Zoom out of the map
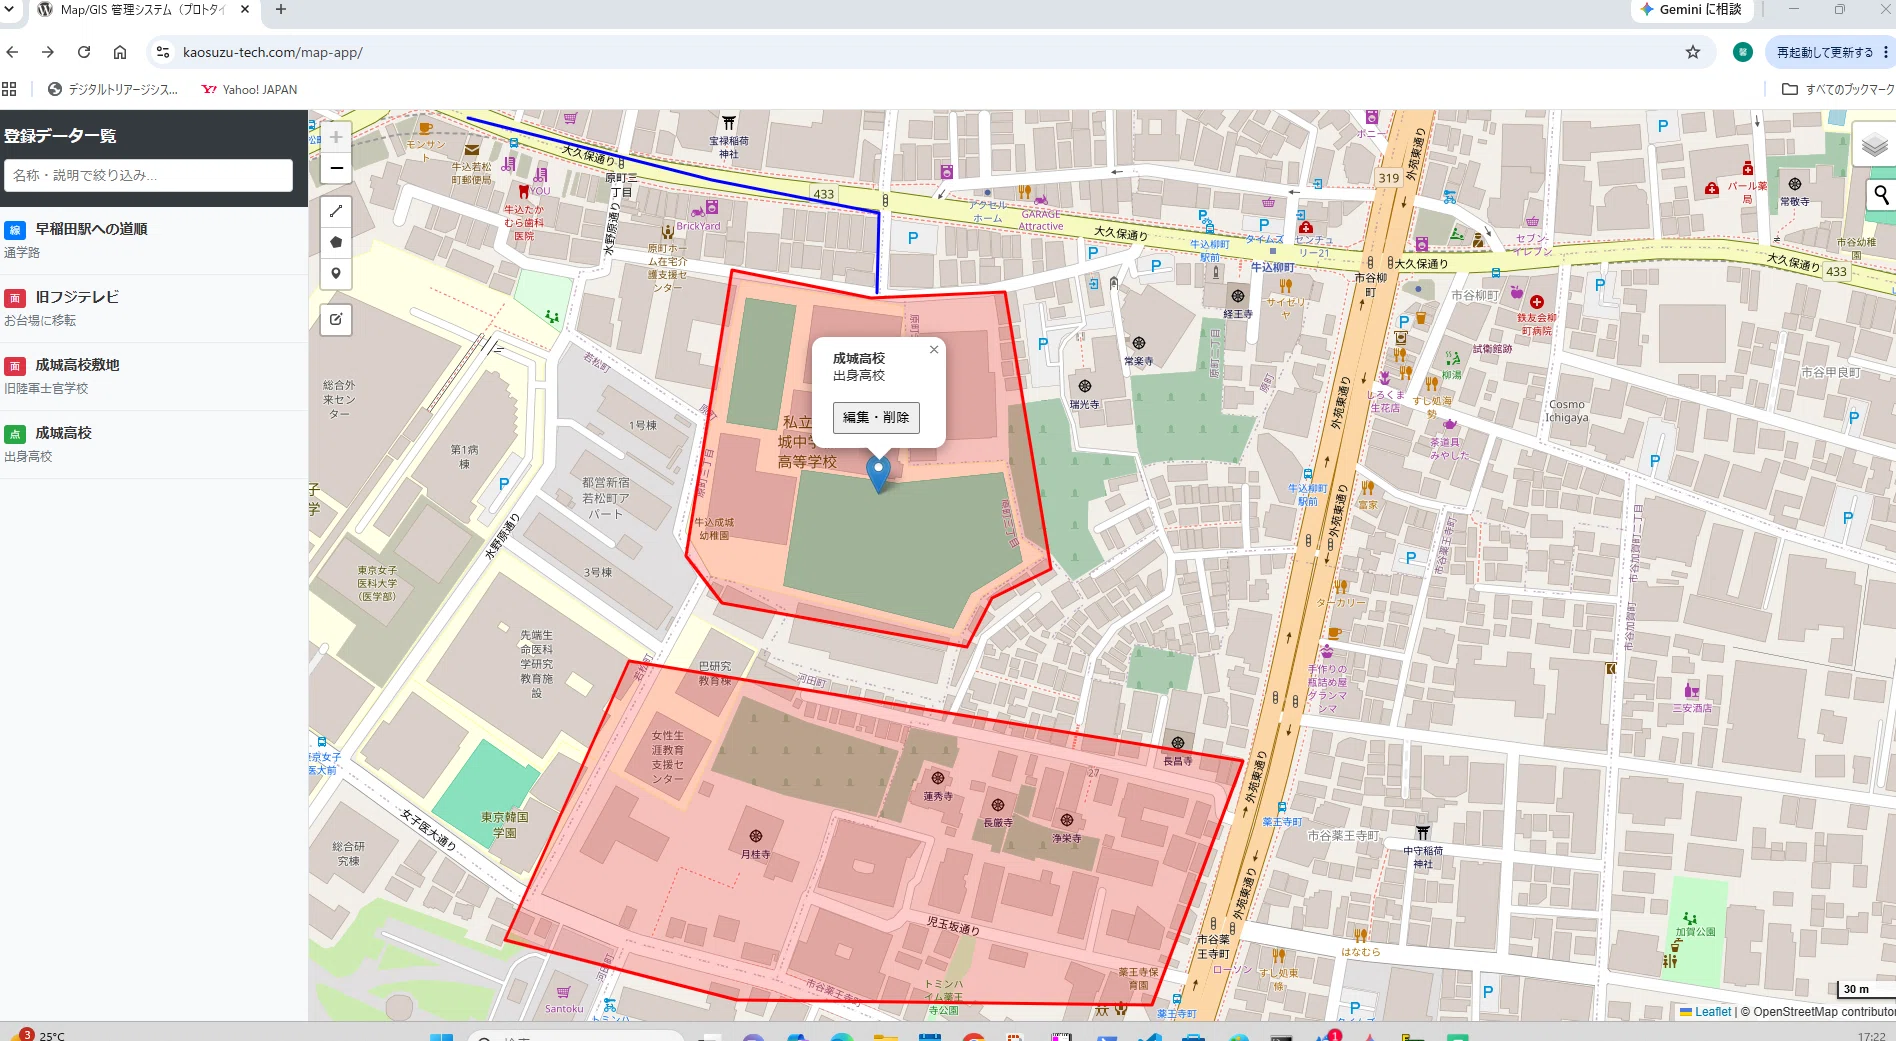The width and height of the screenshot is (1896, 1041). tap(336, 168)
